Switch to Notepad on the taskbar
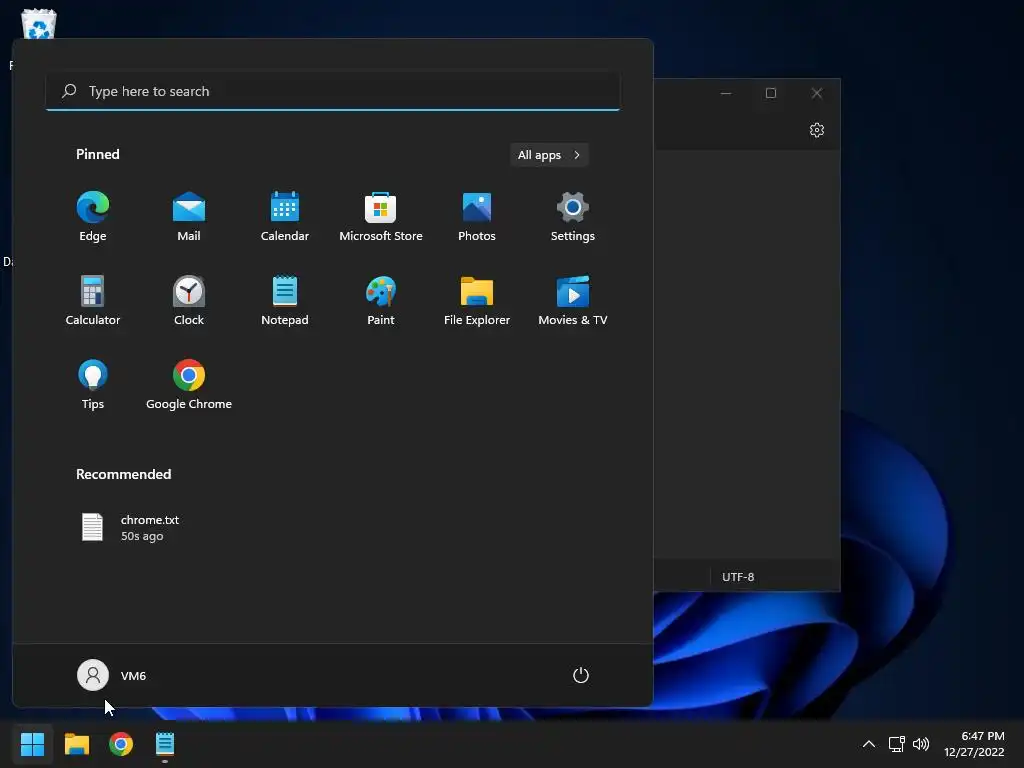Screen dimensions: 1024x768 (x=165, y=744)
